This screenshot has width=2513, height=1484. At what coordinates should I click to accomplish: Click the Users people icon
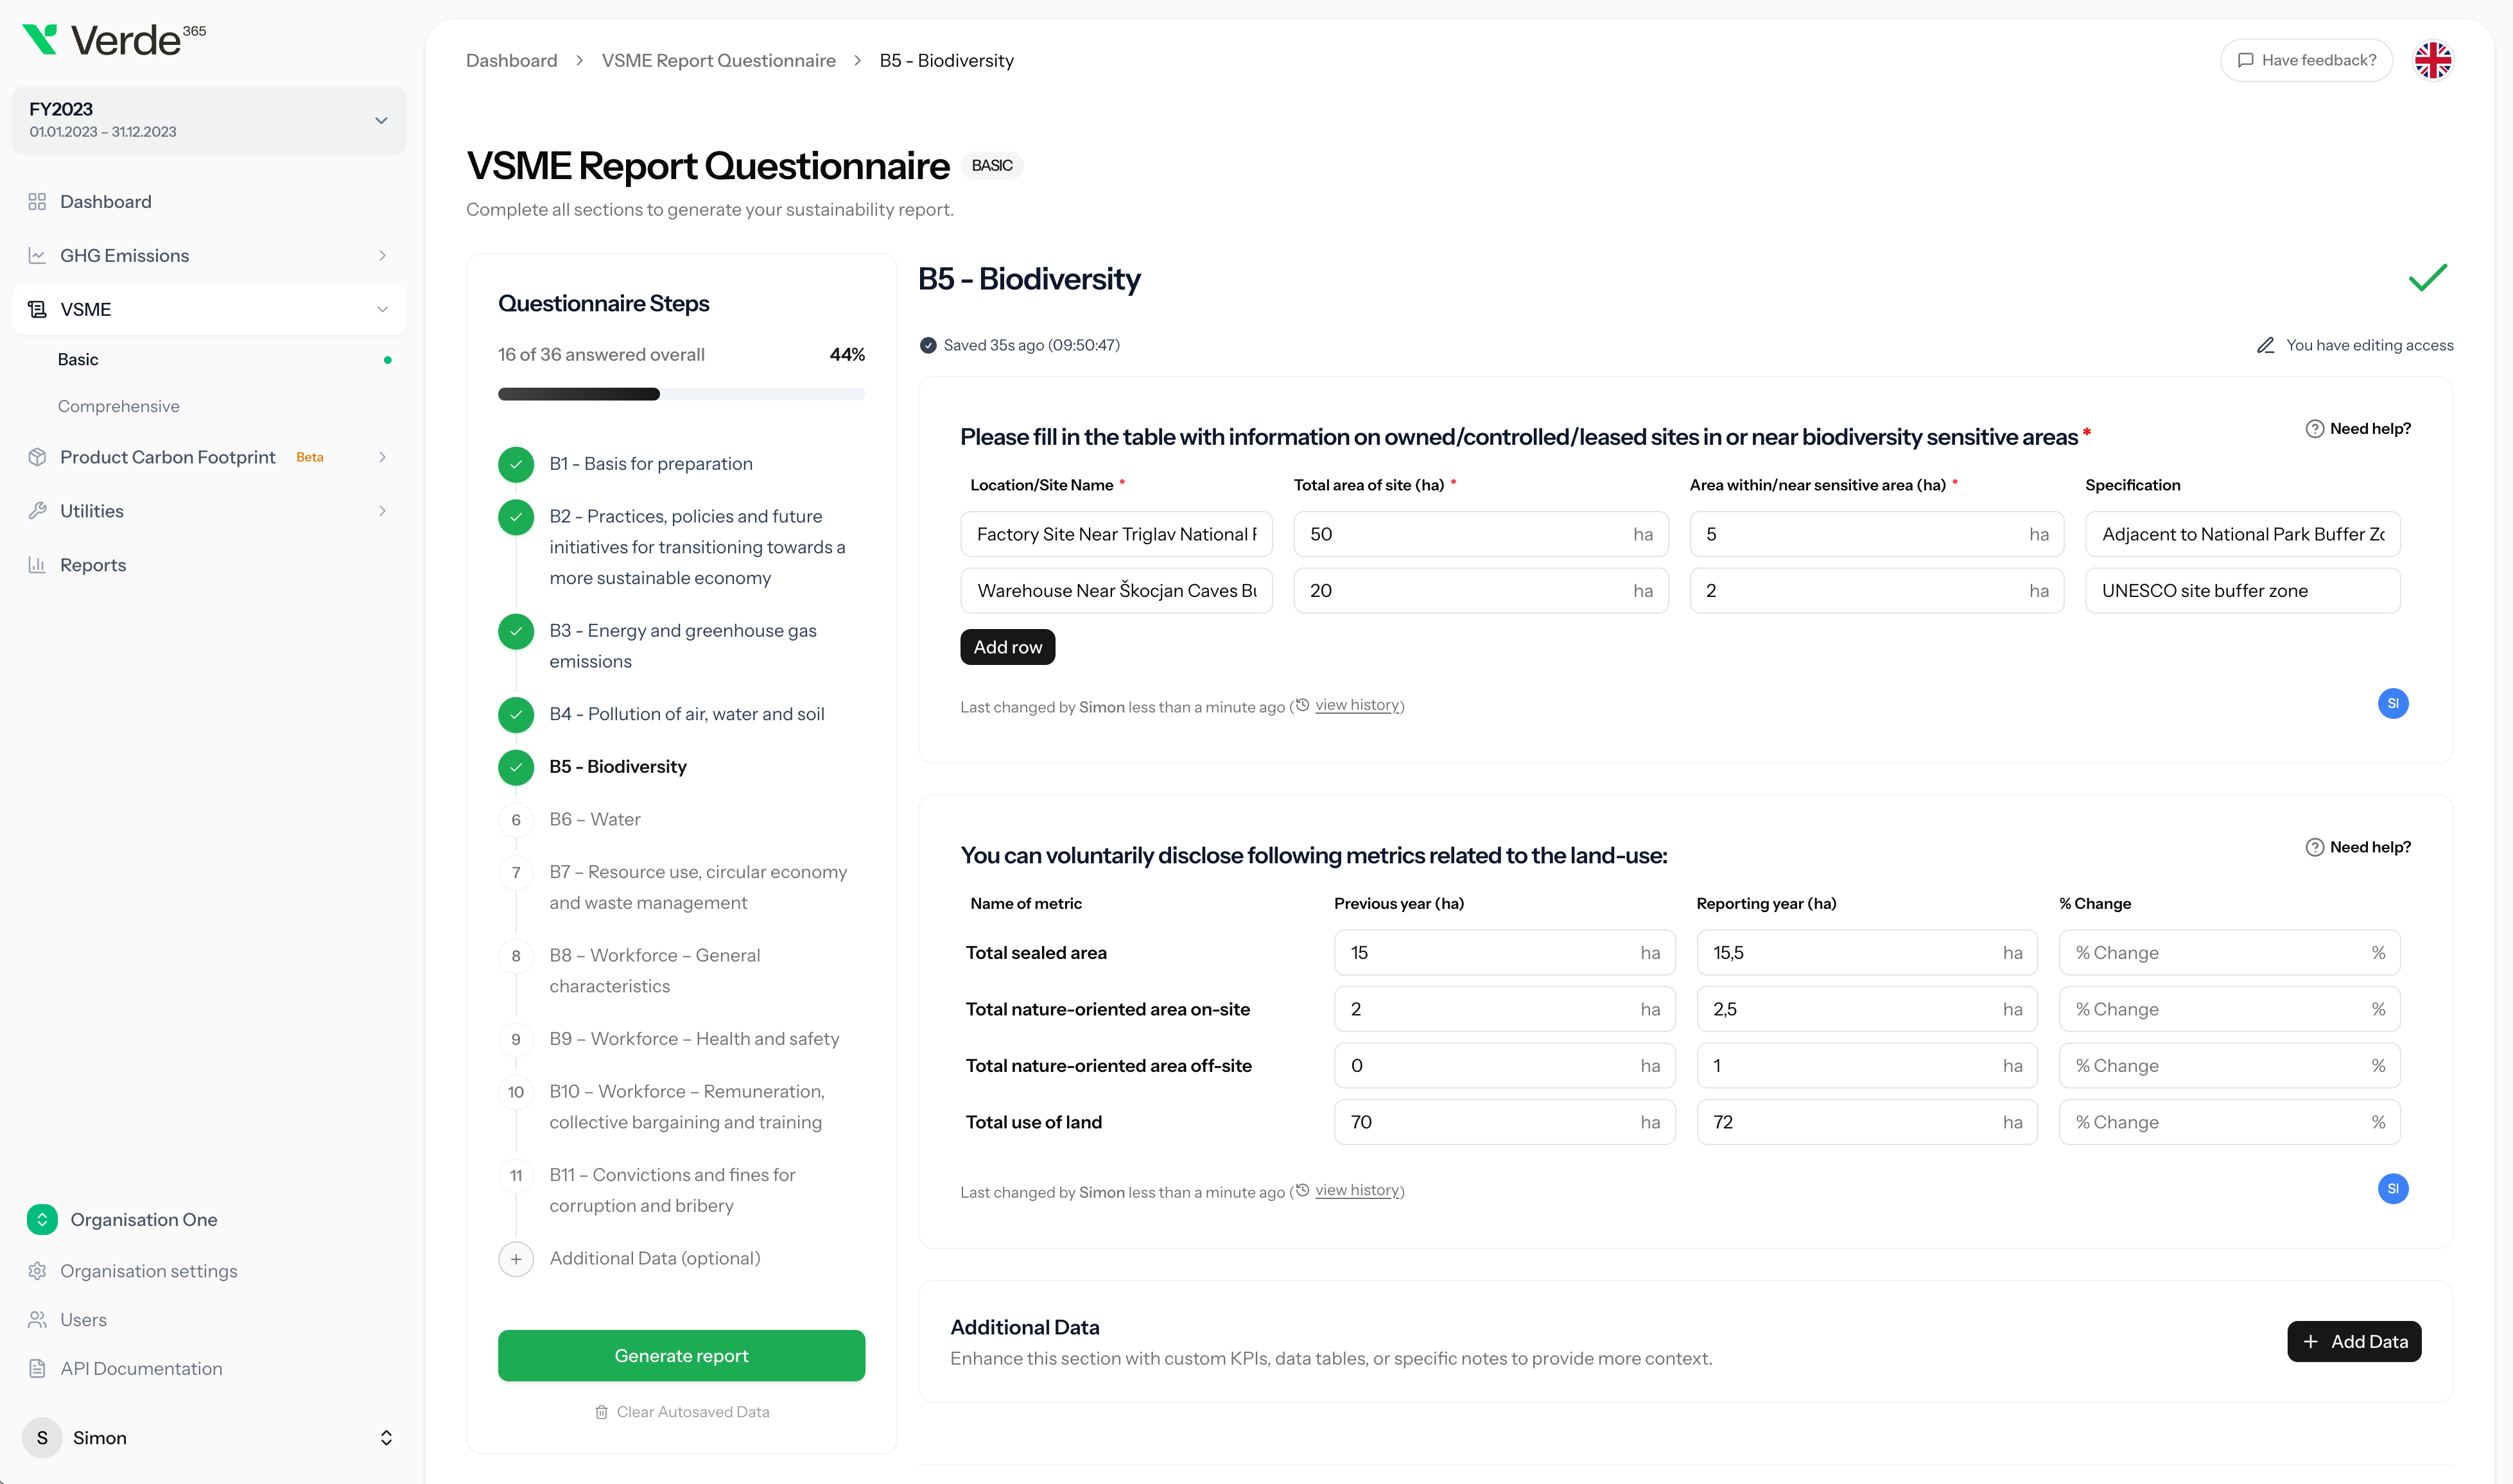point(37,1320)
